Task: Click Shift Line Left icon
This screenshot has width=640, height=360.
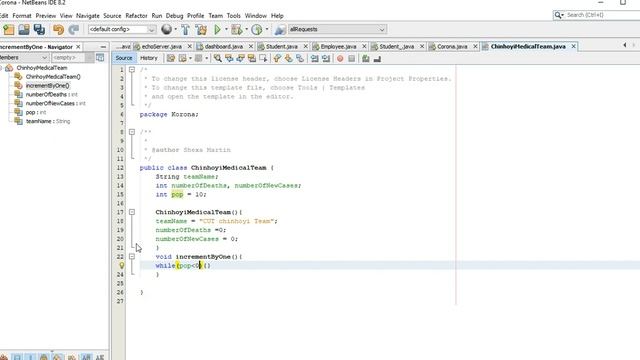Action: [314, 58]
